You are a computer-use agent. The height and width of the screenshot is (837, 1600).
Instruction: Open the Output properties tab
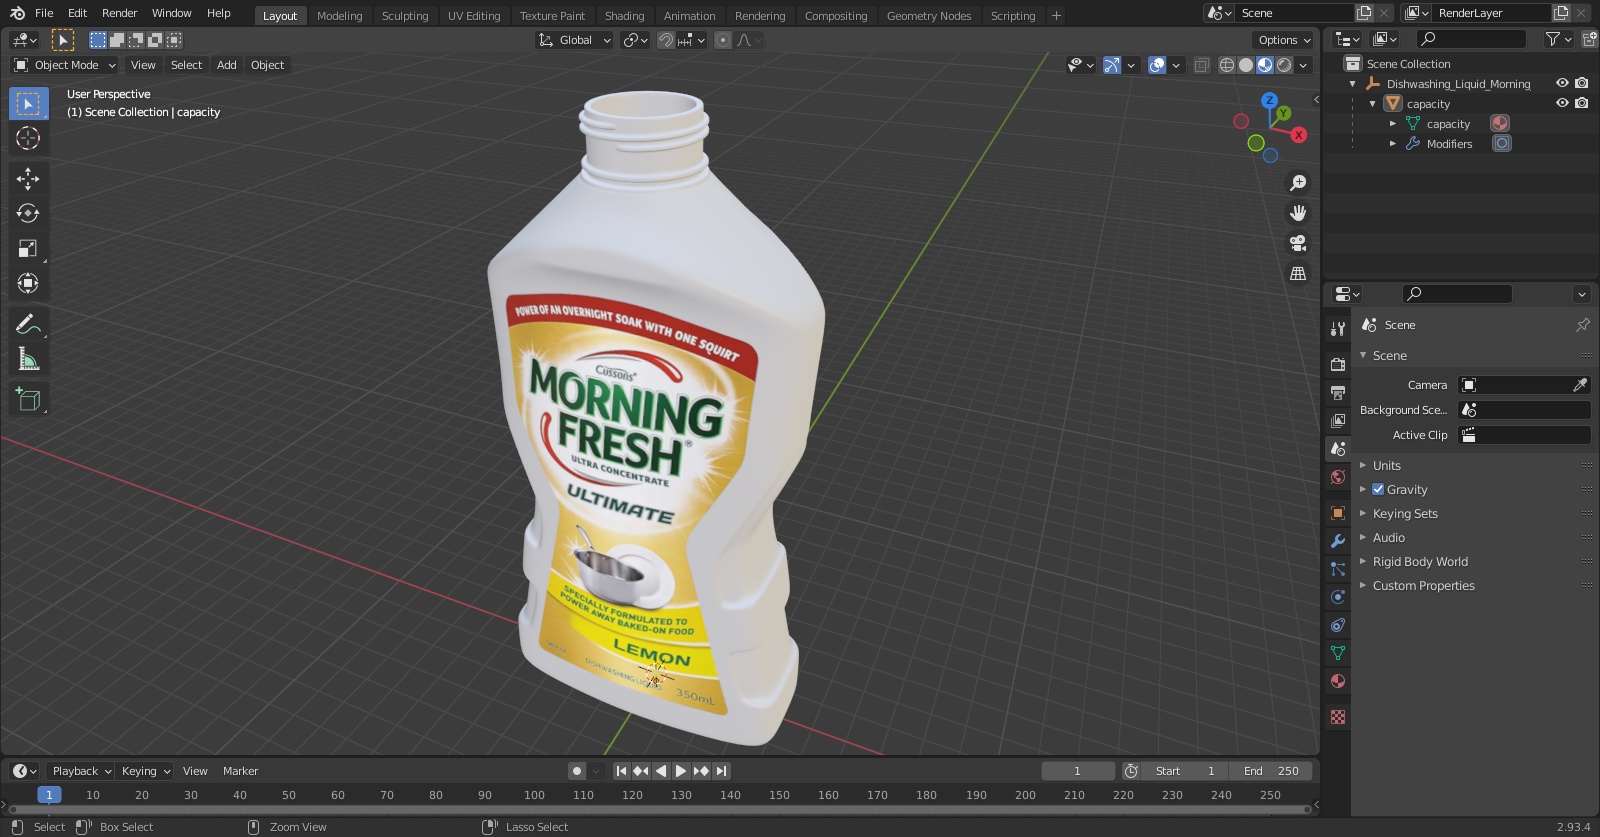point(1338,392)
